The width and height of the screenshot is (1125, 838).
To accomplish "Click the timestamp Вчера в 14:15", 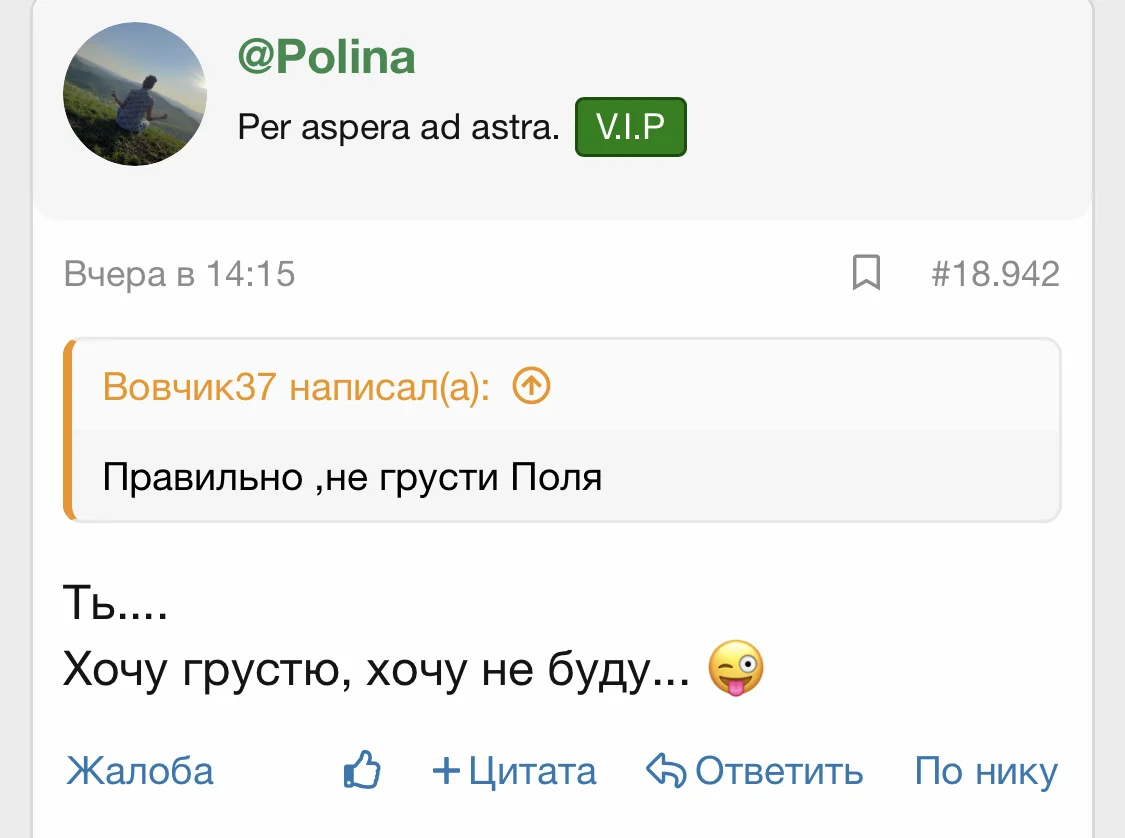I will 178,273.
